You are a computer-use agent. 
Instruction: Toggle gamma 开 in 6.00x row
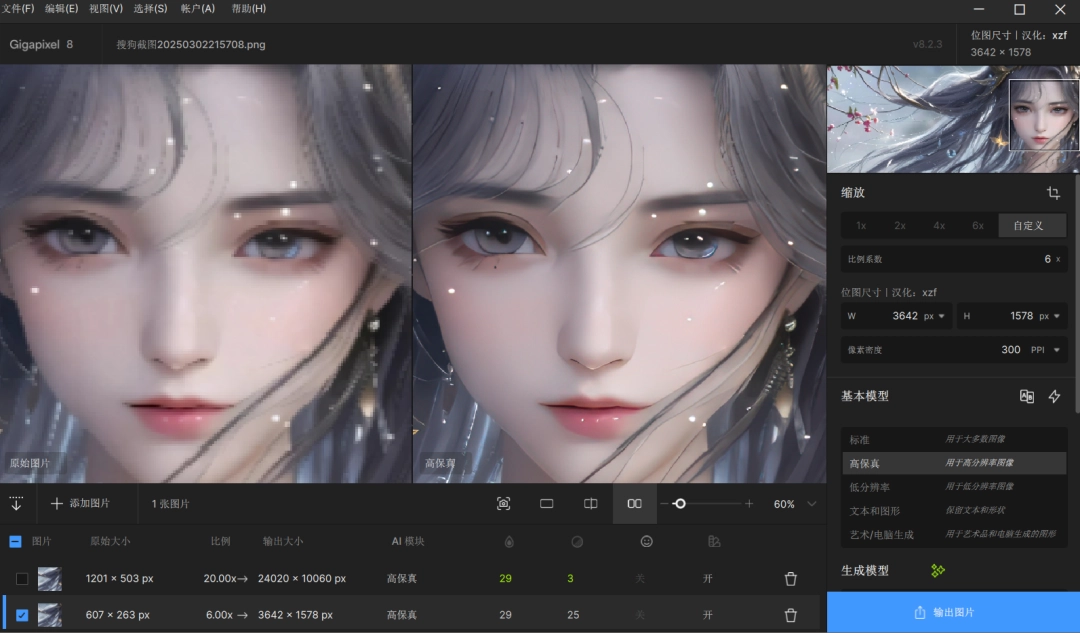coord(707,614)
